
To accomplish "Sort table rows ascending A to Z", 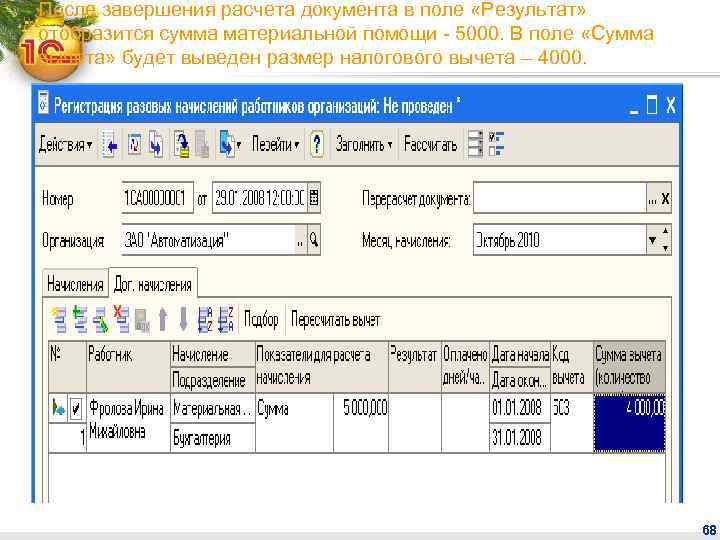I will (x=205, y=320).
